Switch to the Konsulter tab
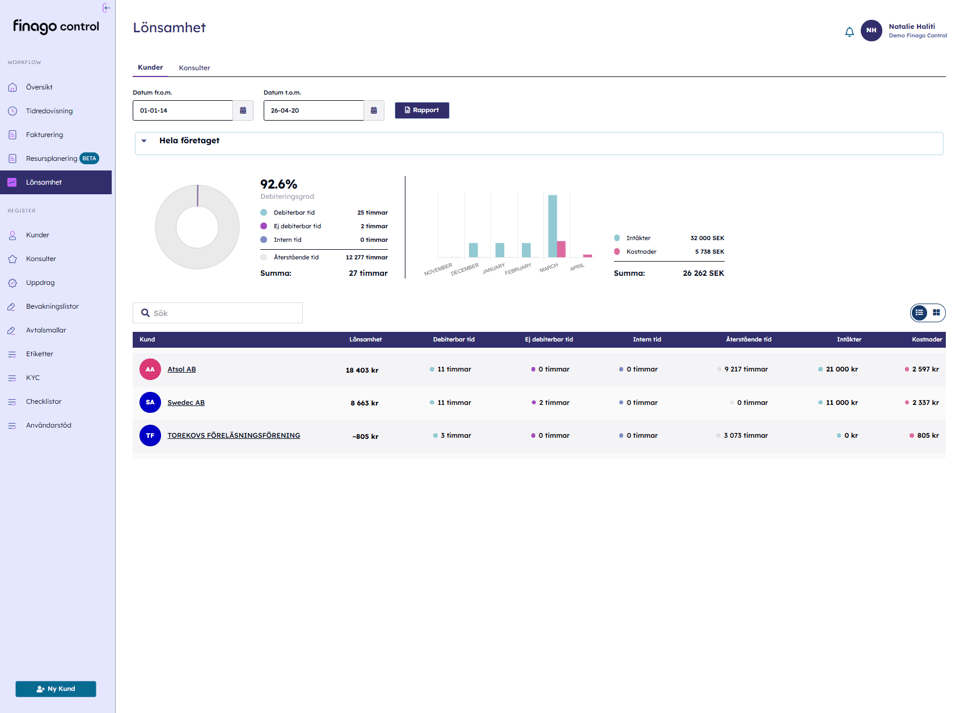Viewport: 960px width, 713px height. (x=194, y=68)
